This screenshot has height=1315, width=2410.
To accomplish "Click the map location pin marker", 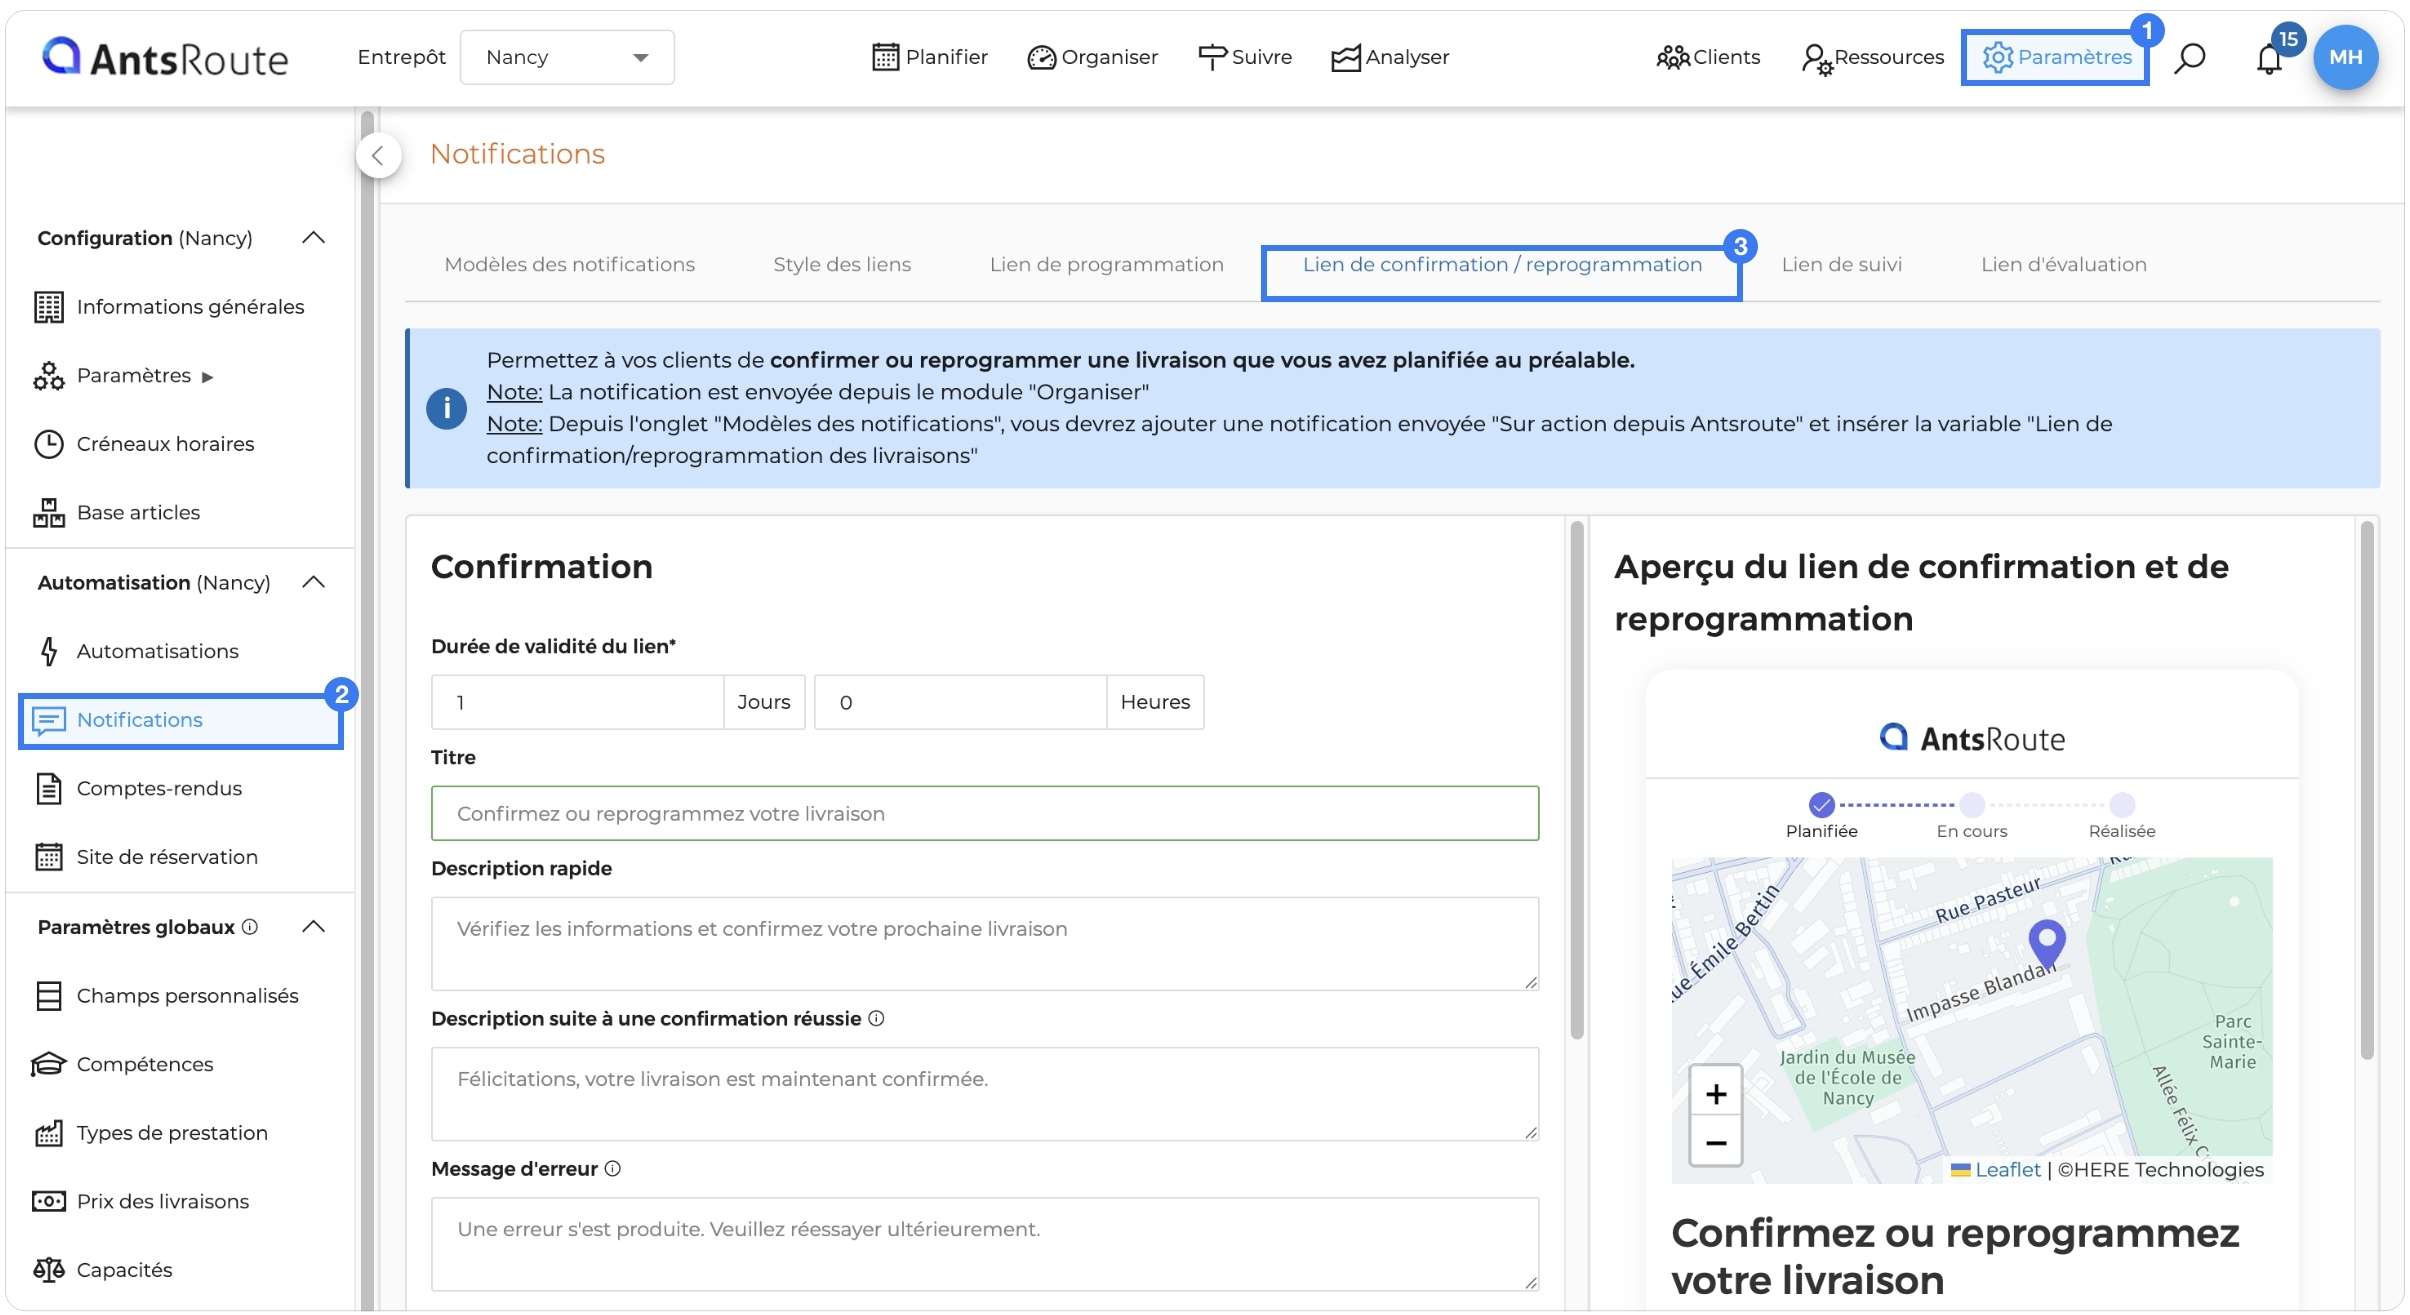I will [2047, 945].
